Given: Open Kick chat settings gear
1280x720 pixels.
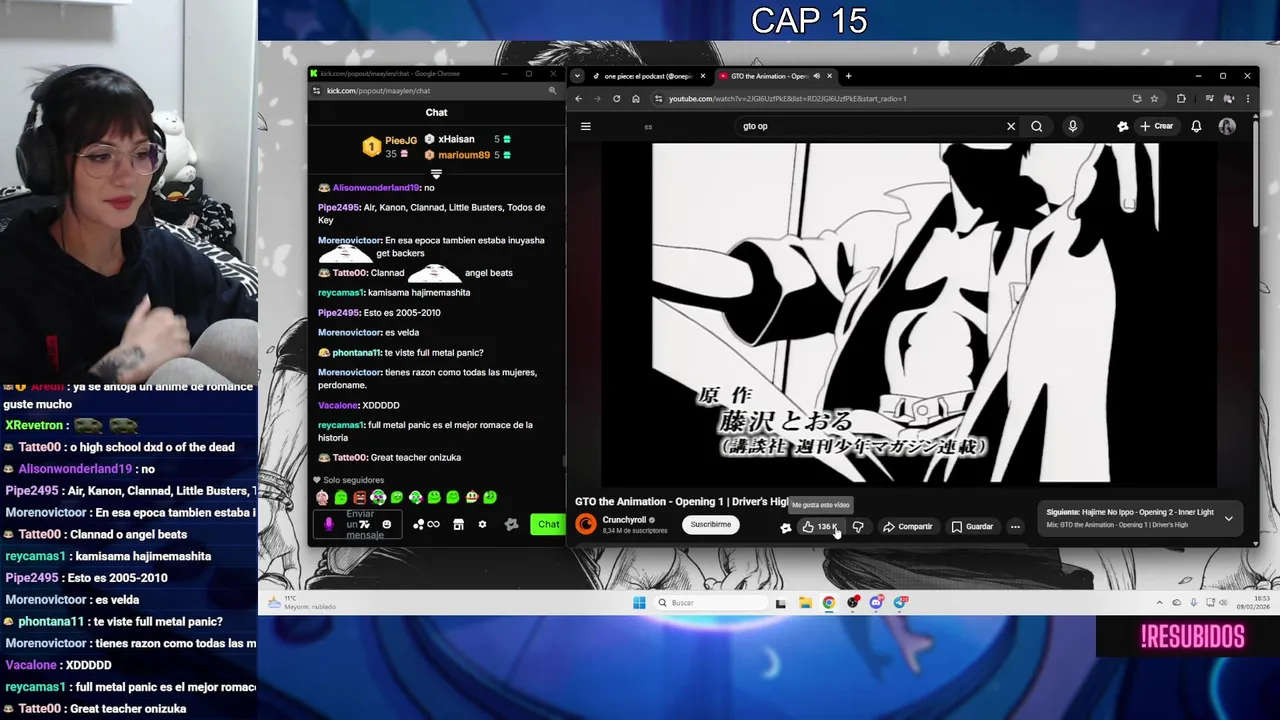Looking at the screenshot, I should [482, 524].
